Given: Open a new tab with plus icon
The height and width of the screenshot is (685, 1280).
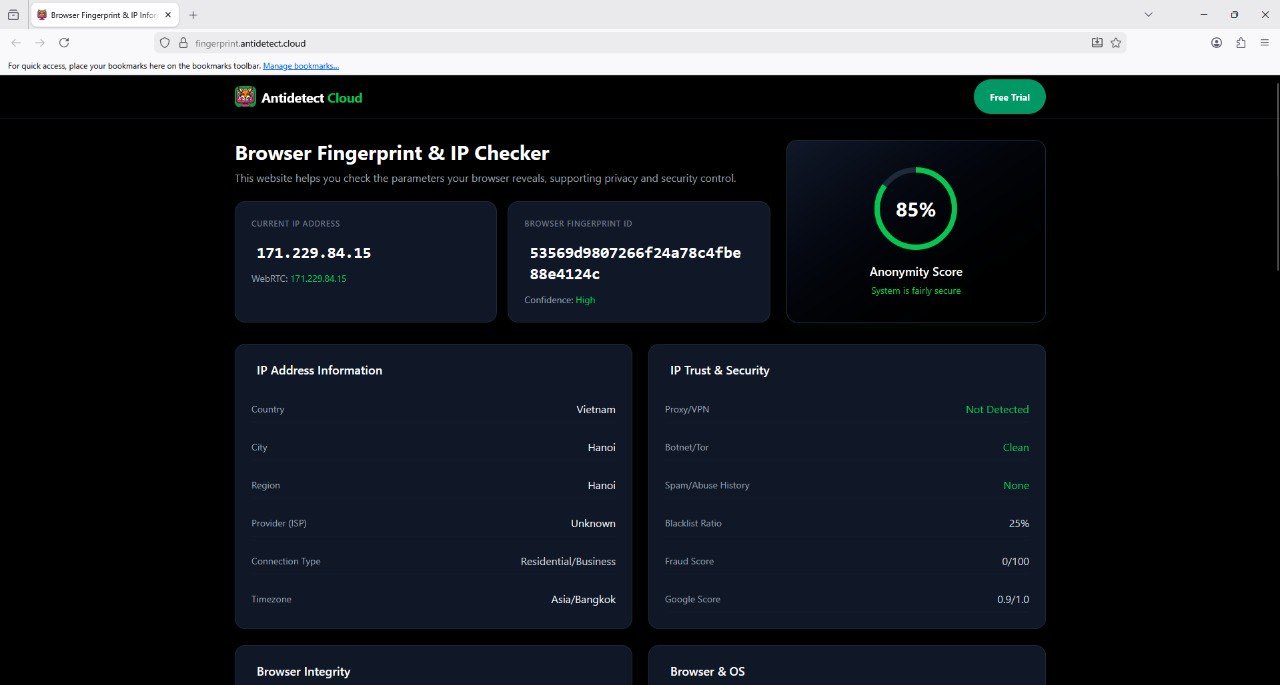Looking at the screenshot, I should (193, 15).
